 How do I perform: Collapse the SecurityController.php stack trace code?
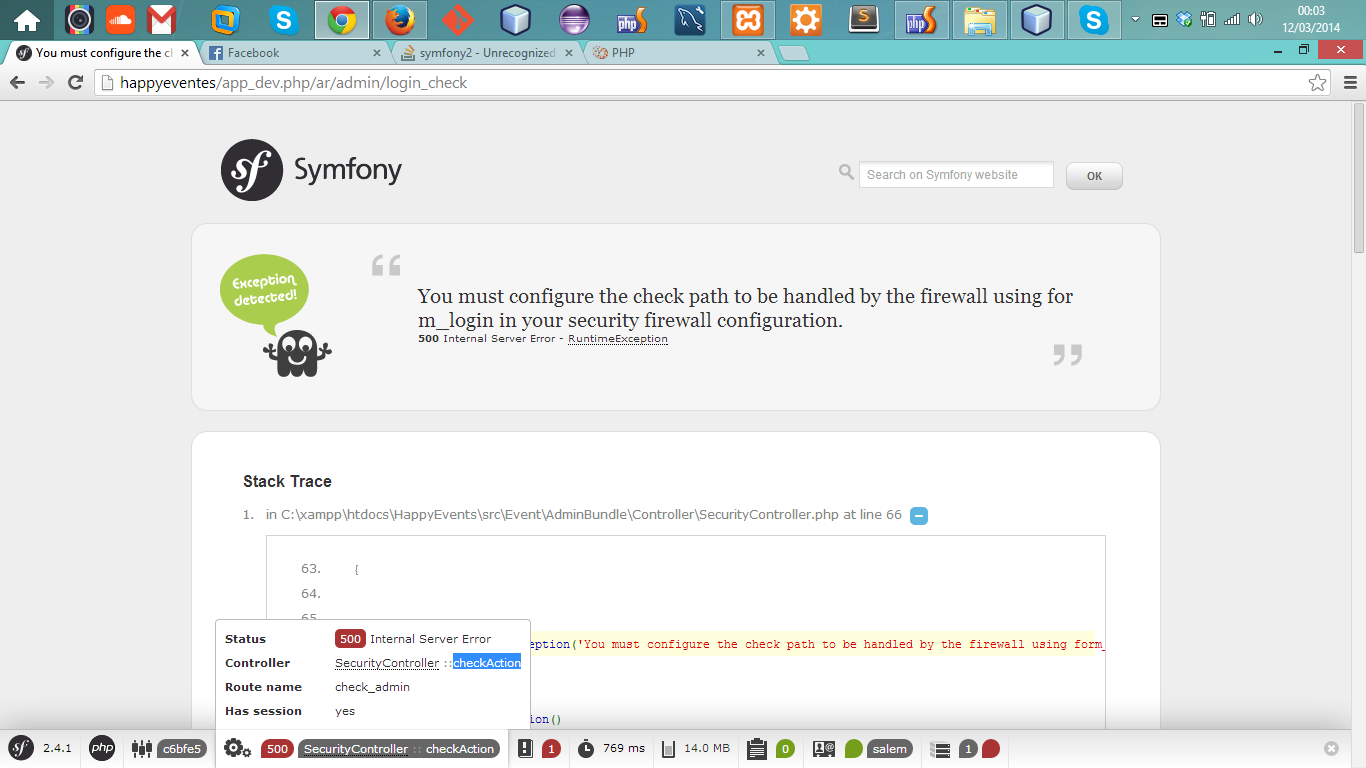[917, 515]
